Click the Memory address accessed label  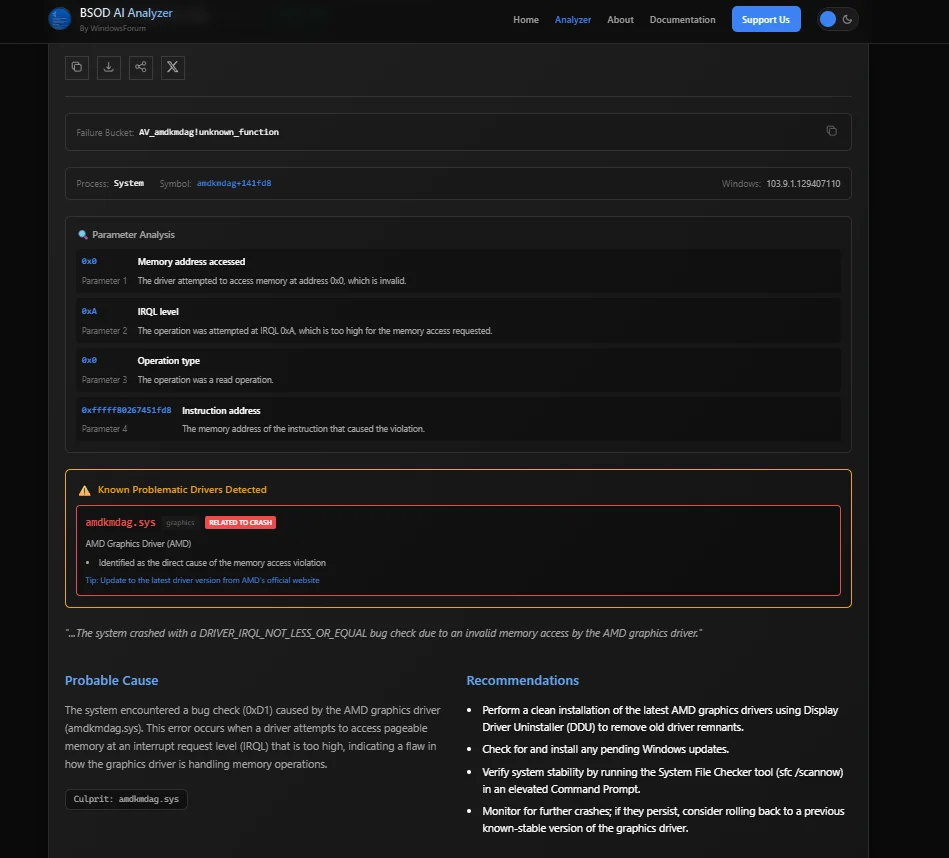(x=191, y=261)
